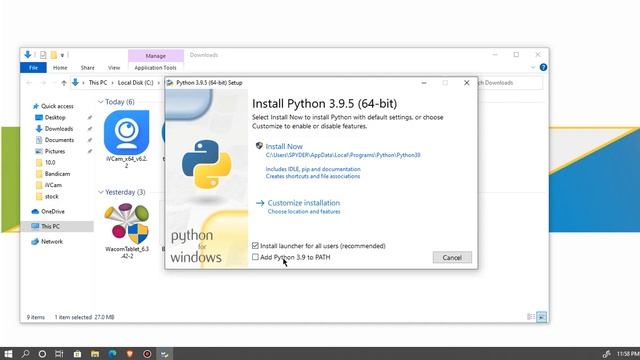This screenshot has height=360, width=640.
Task: Open Bandicam recorder taskbar icon
Action: (x=147, y=354)
